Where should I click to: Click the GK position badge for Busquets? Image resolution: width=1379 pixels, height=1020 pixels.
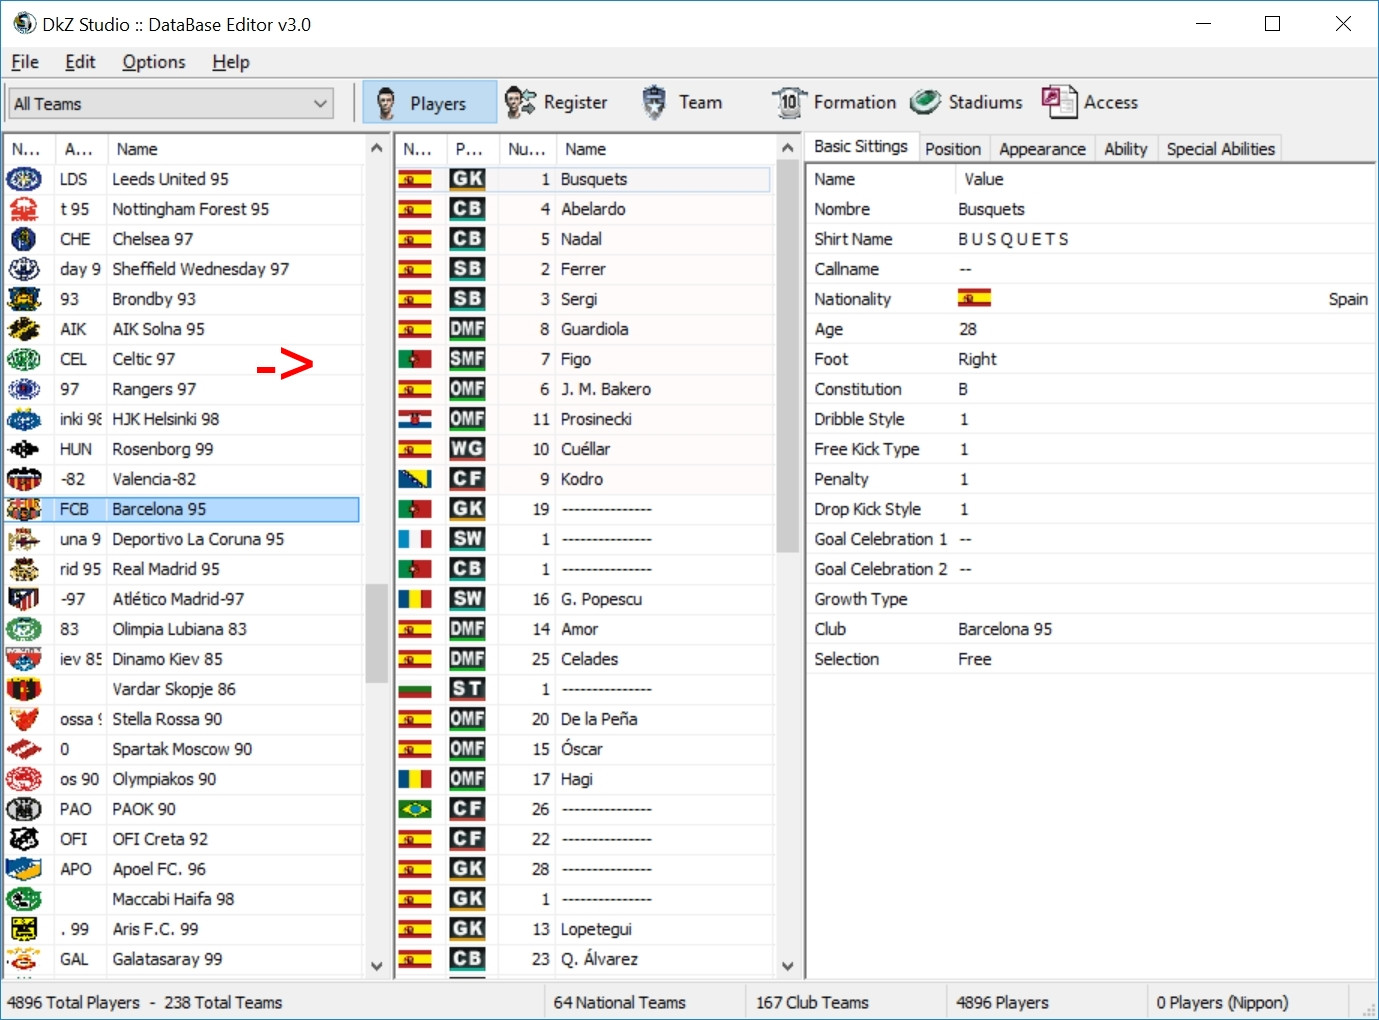467,179
